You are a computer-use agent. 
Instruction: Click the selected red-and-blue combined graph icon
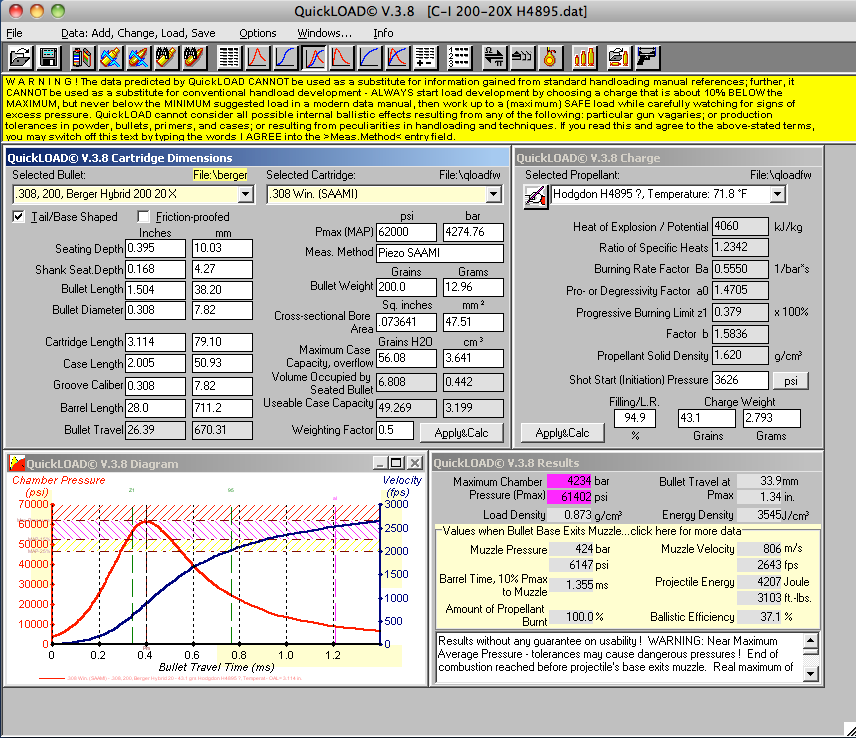[314, 57]
